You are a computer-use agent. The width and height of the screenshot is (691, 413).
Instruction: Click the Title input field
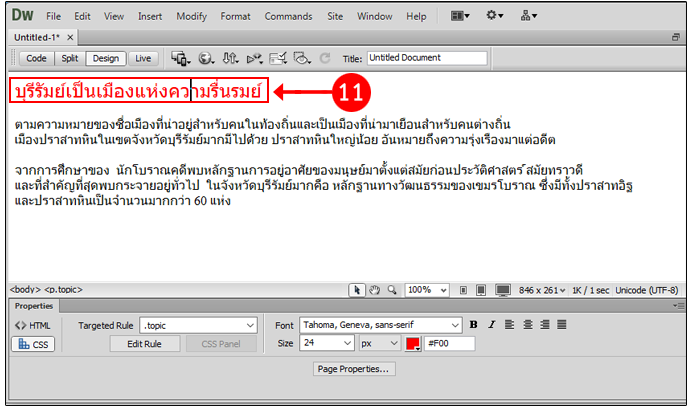[427, 58]
